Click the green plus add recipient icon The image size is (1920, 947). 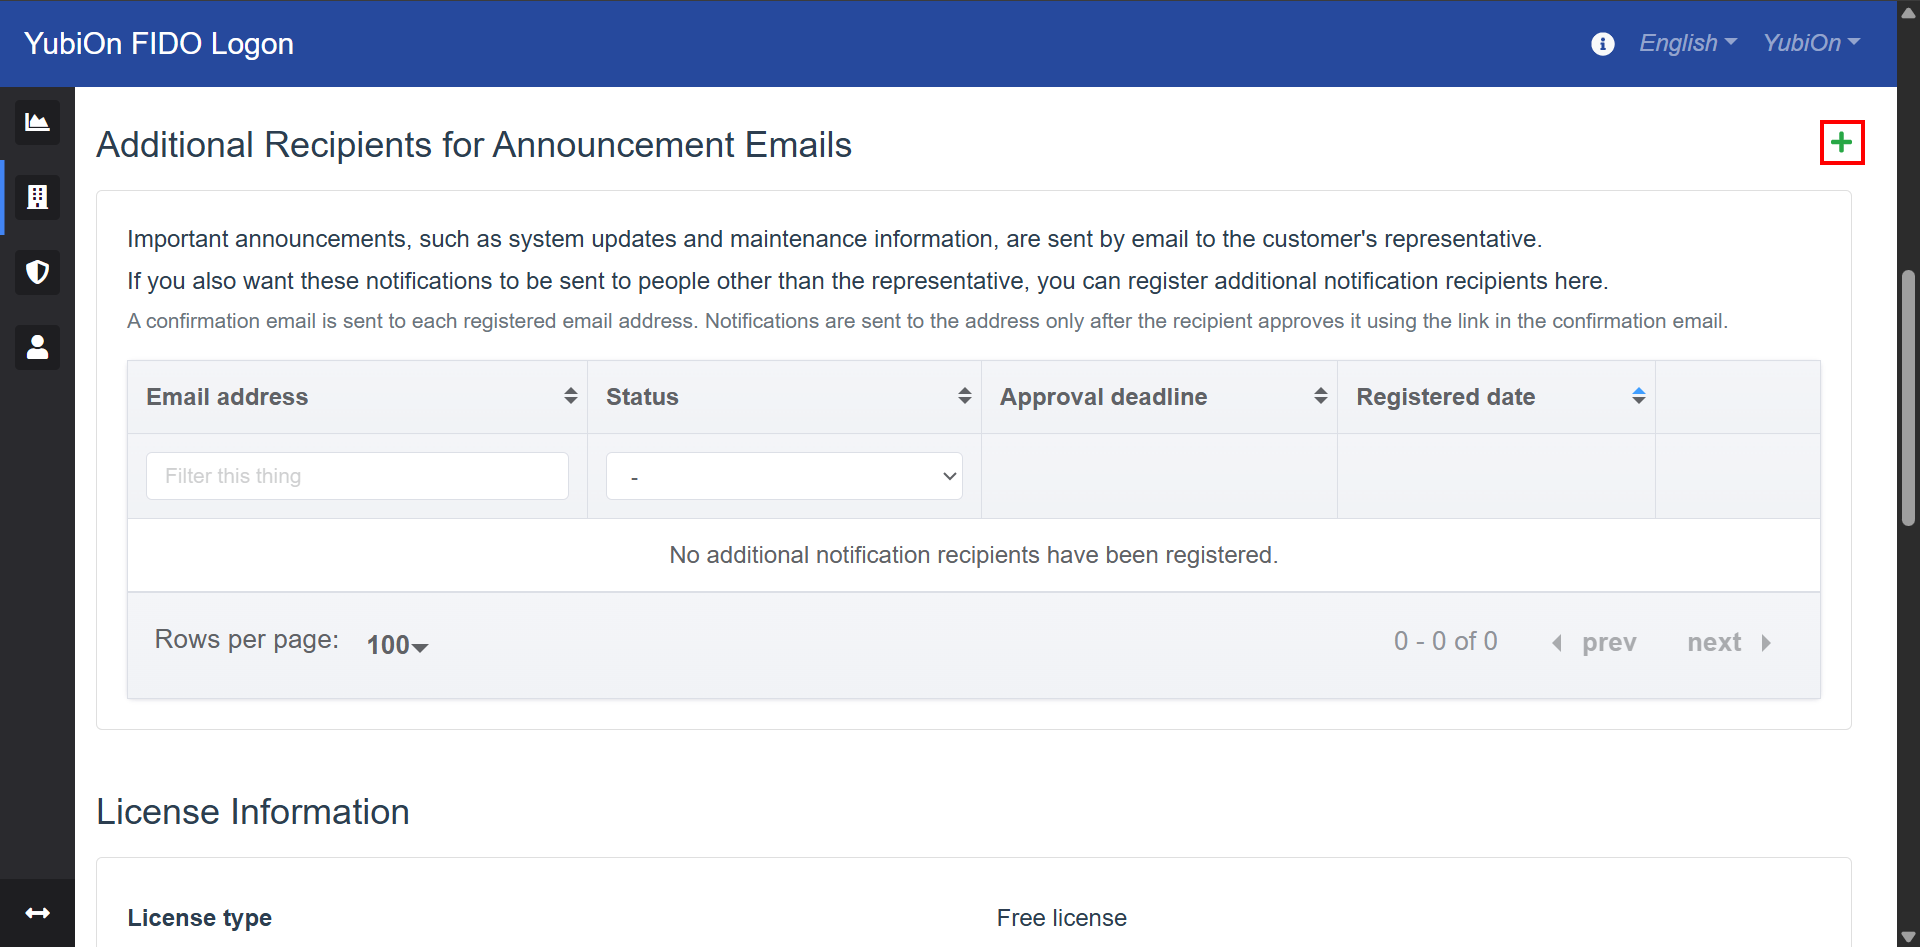coord(1842,143)
